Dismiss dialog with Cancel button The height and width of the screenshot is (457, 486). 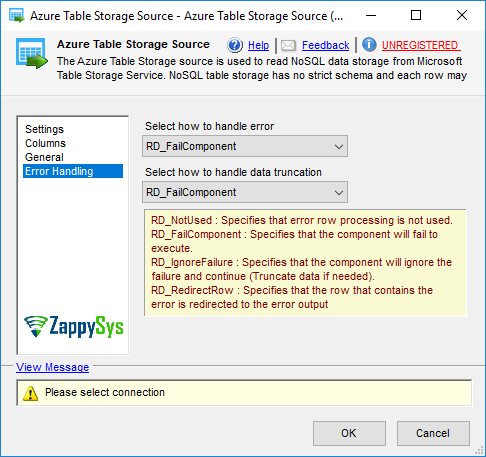coord(433,433)
